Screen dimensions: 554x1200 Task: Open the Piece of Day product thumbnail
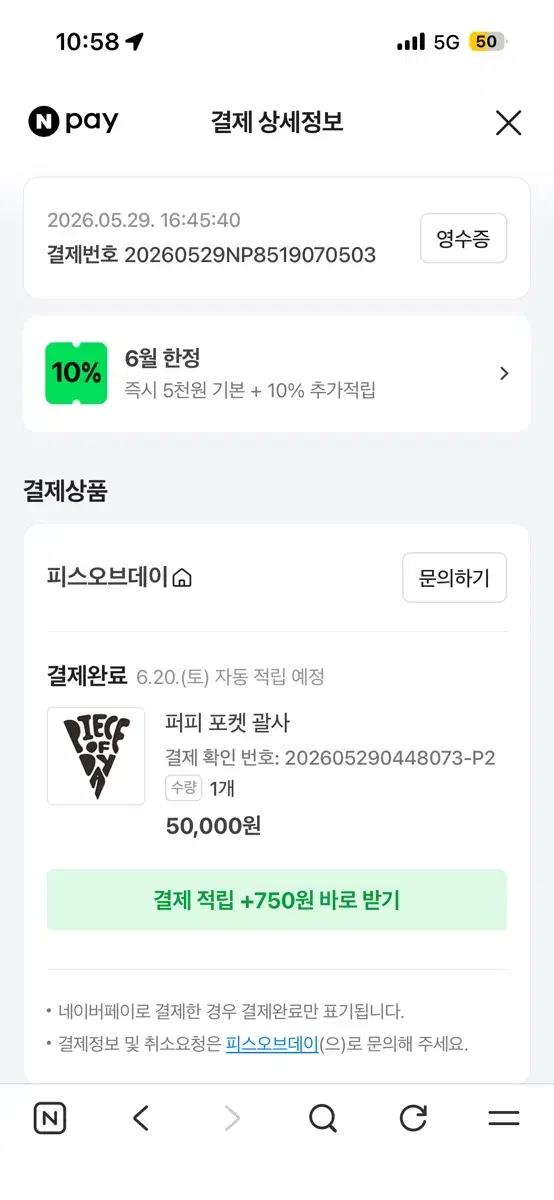click(x=96, y=756)
